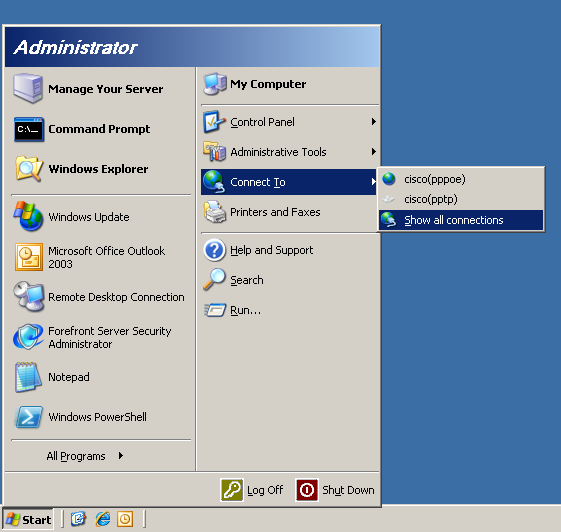
Task: Open the Connect To menu item
Action: tap(288, 182)
